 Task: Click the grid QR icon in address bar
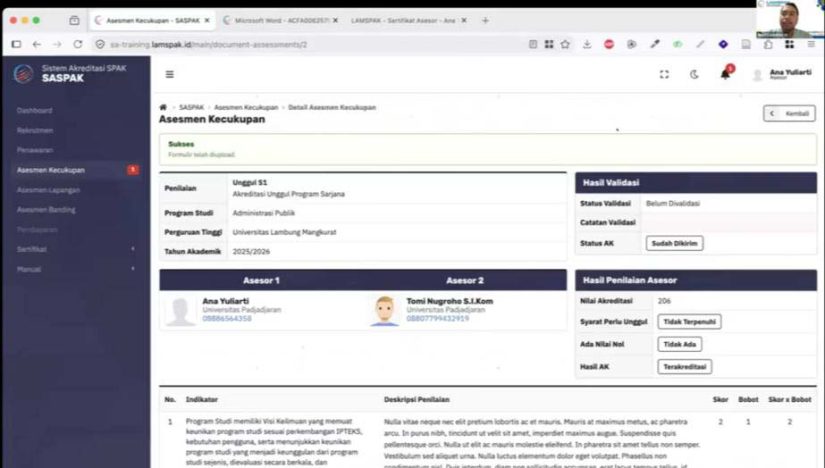549,44
